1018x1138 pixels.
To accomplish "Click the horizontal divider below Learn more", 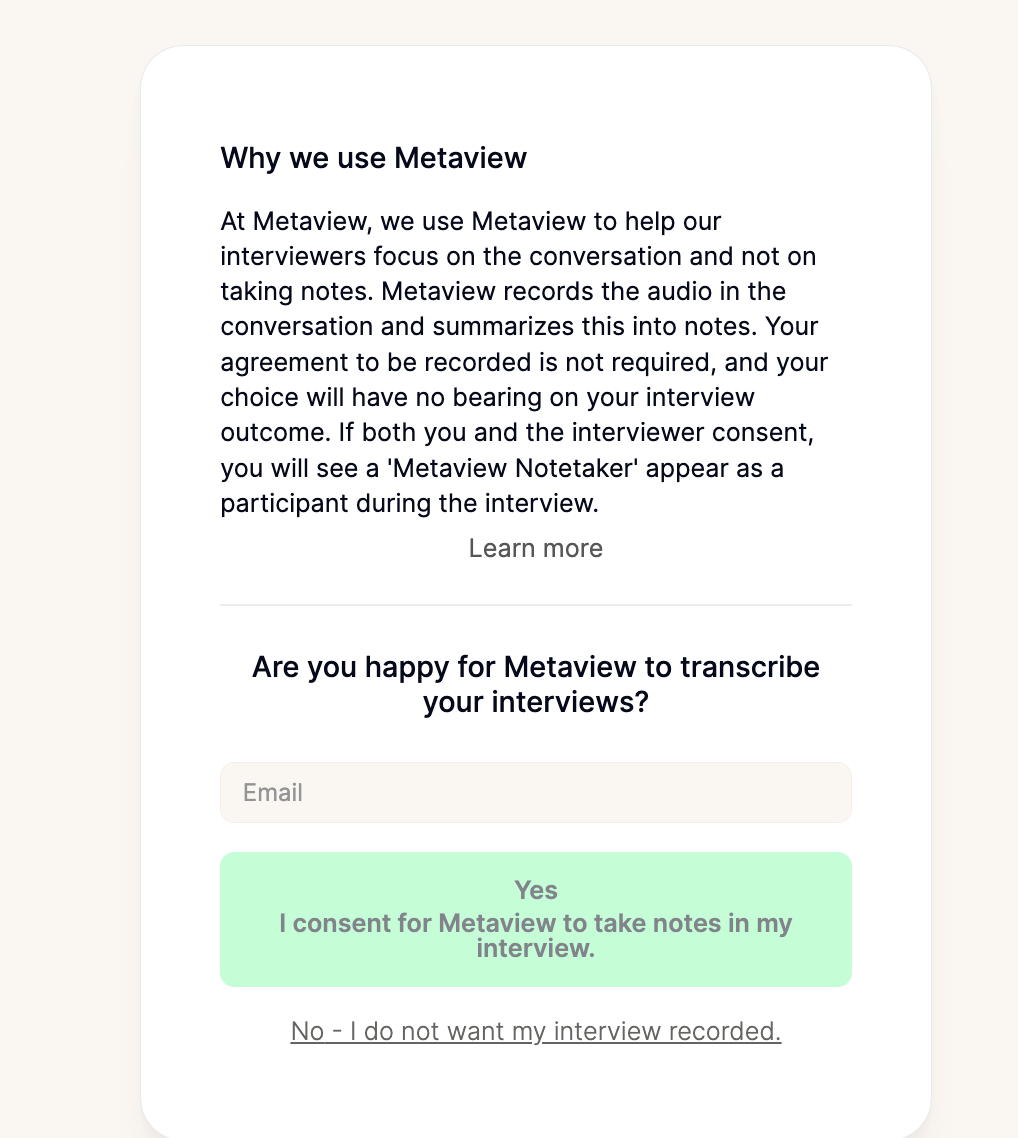I will click(x=535, y=605).
